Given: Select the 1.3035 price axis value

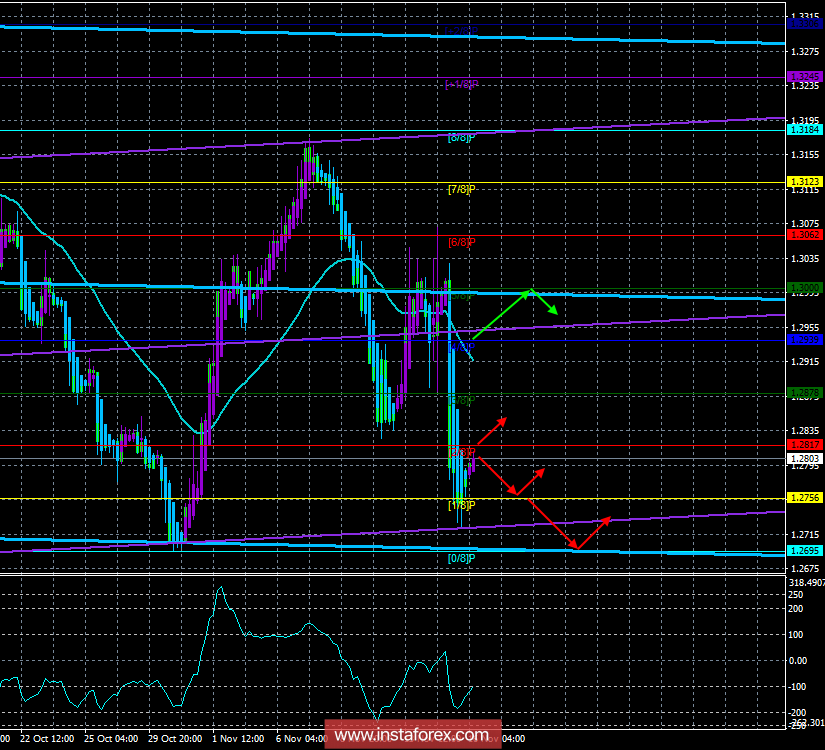Looking at the screenshot, I should tap(806, 258).
